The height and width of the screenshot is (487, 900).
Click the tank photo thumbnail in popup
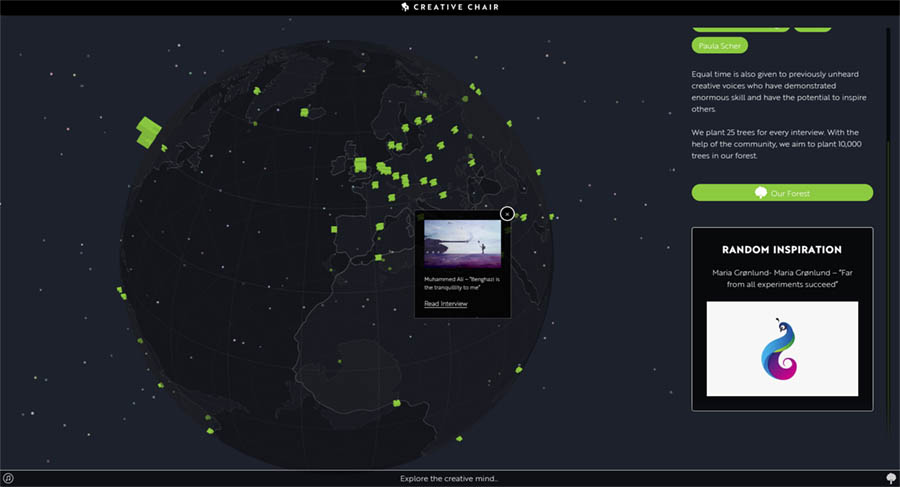[x=462, y=244]
